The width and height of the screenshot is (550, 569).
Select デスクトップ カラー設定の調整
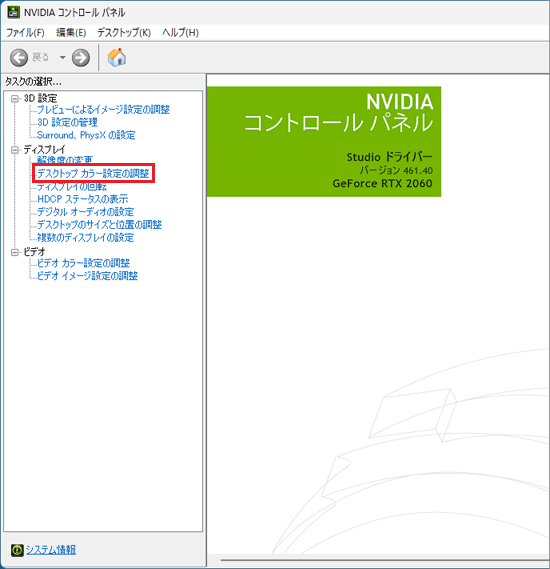click(93, 173)
